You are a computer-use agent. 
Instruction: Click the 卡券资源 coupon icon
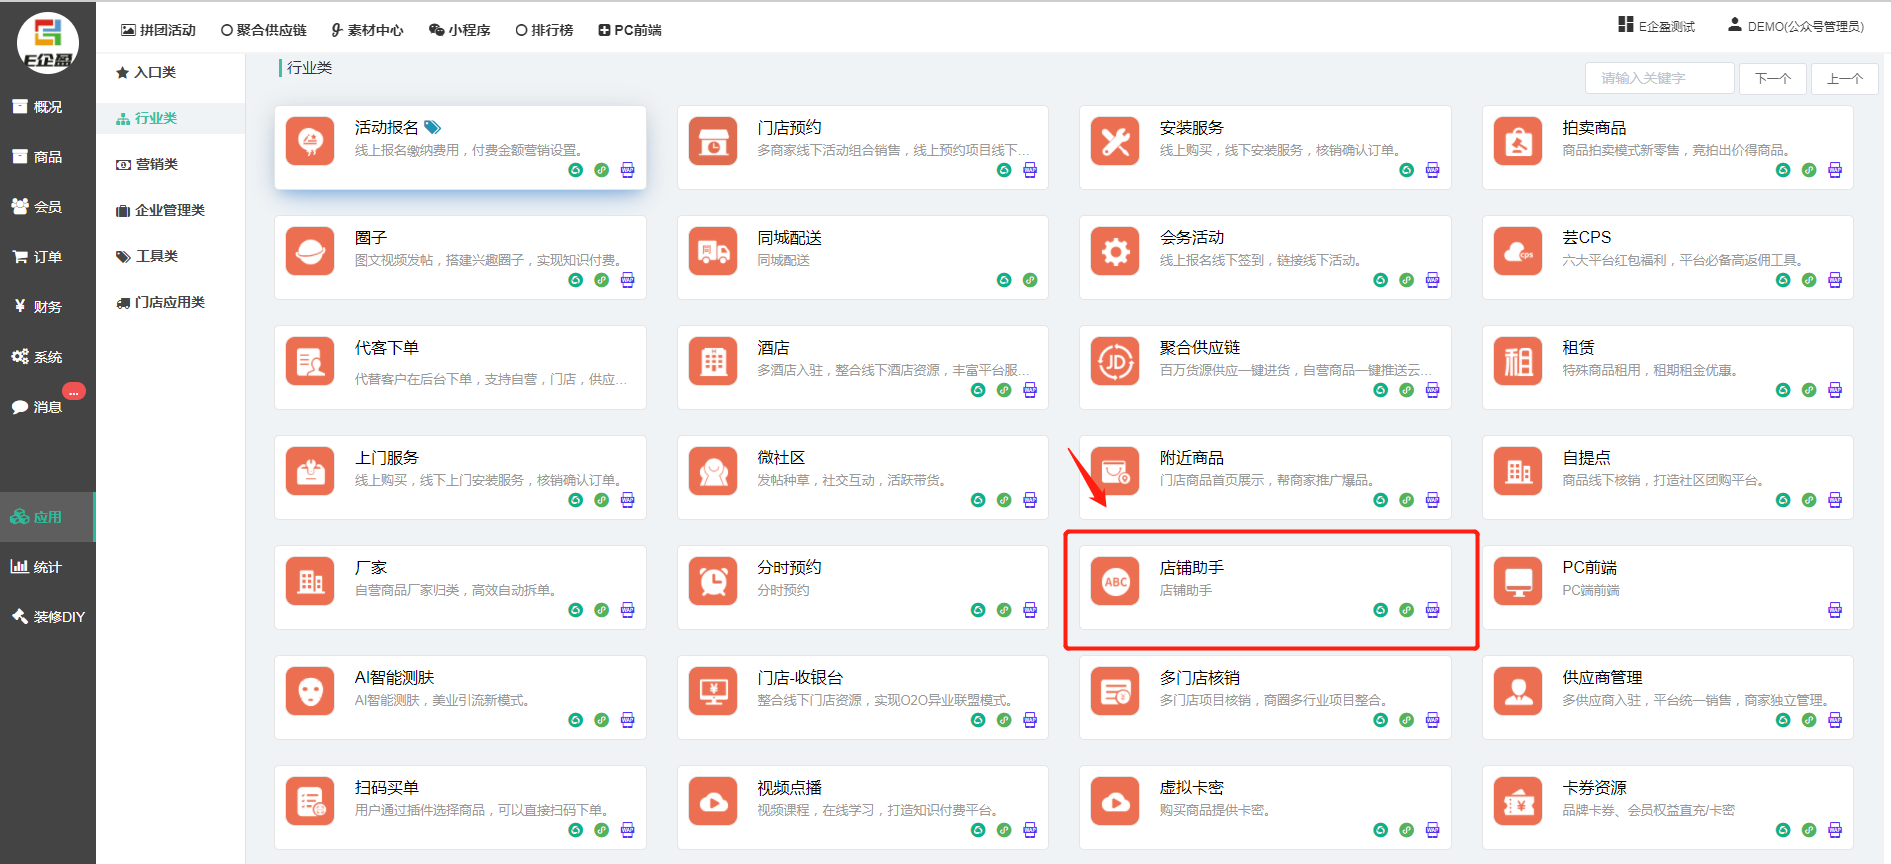tap(1518, 801)
